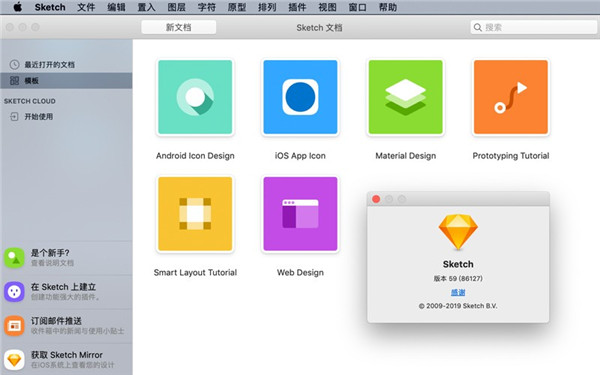
Task: Click the 感谢 link in about dialog
Action: click(x=458, y=292)
